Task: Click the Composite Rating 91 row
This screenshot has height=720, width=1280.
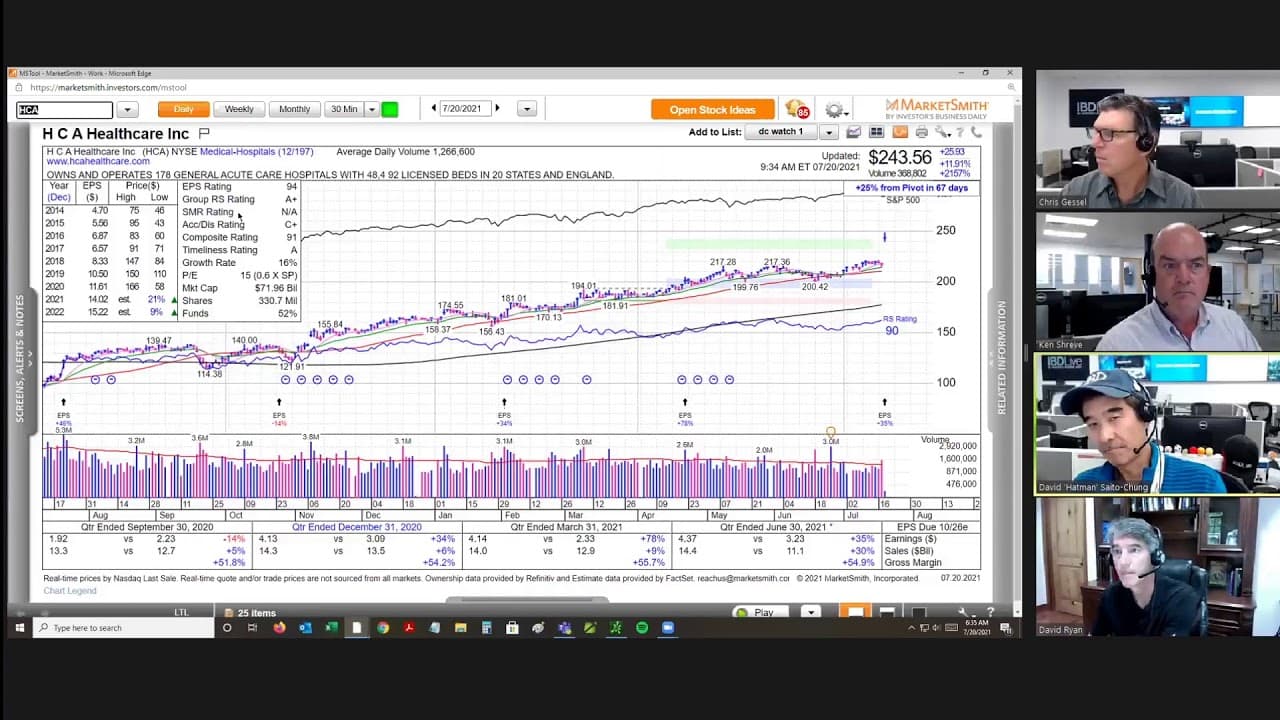Action: pyautogui.click(x=239, y=238)
